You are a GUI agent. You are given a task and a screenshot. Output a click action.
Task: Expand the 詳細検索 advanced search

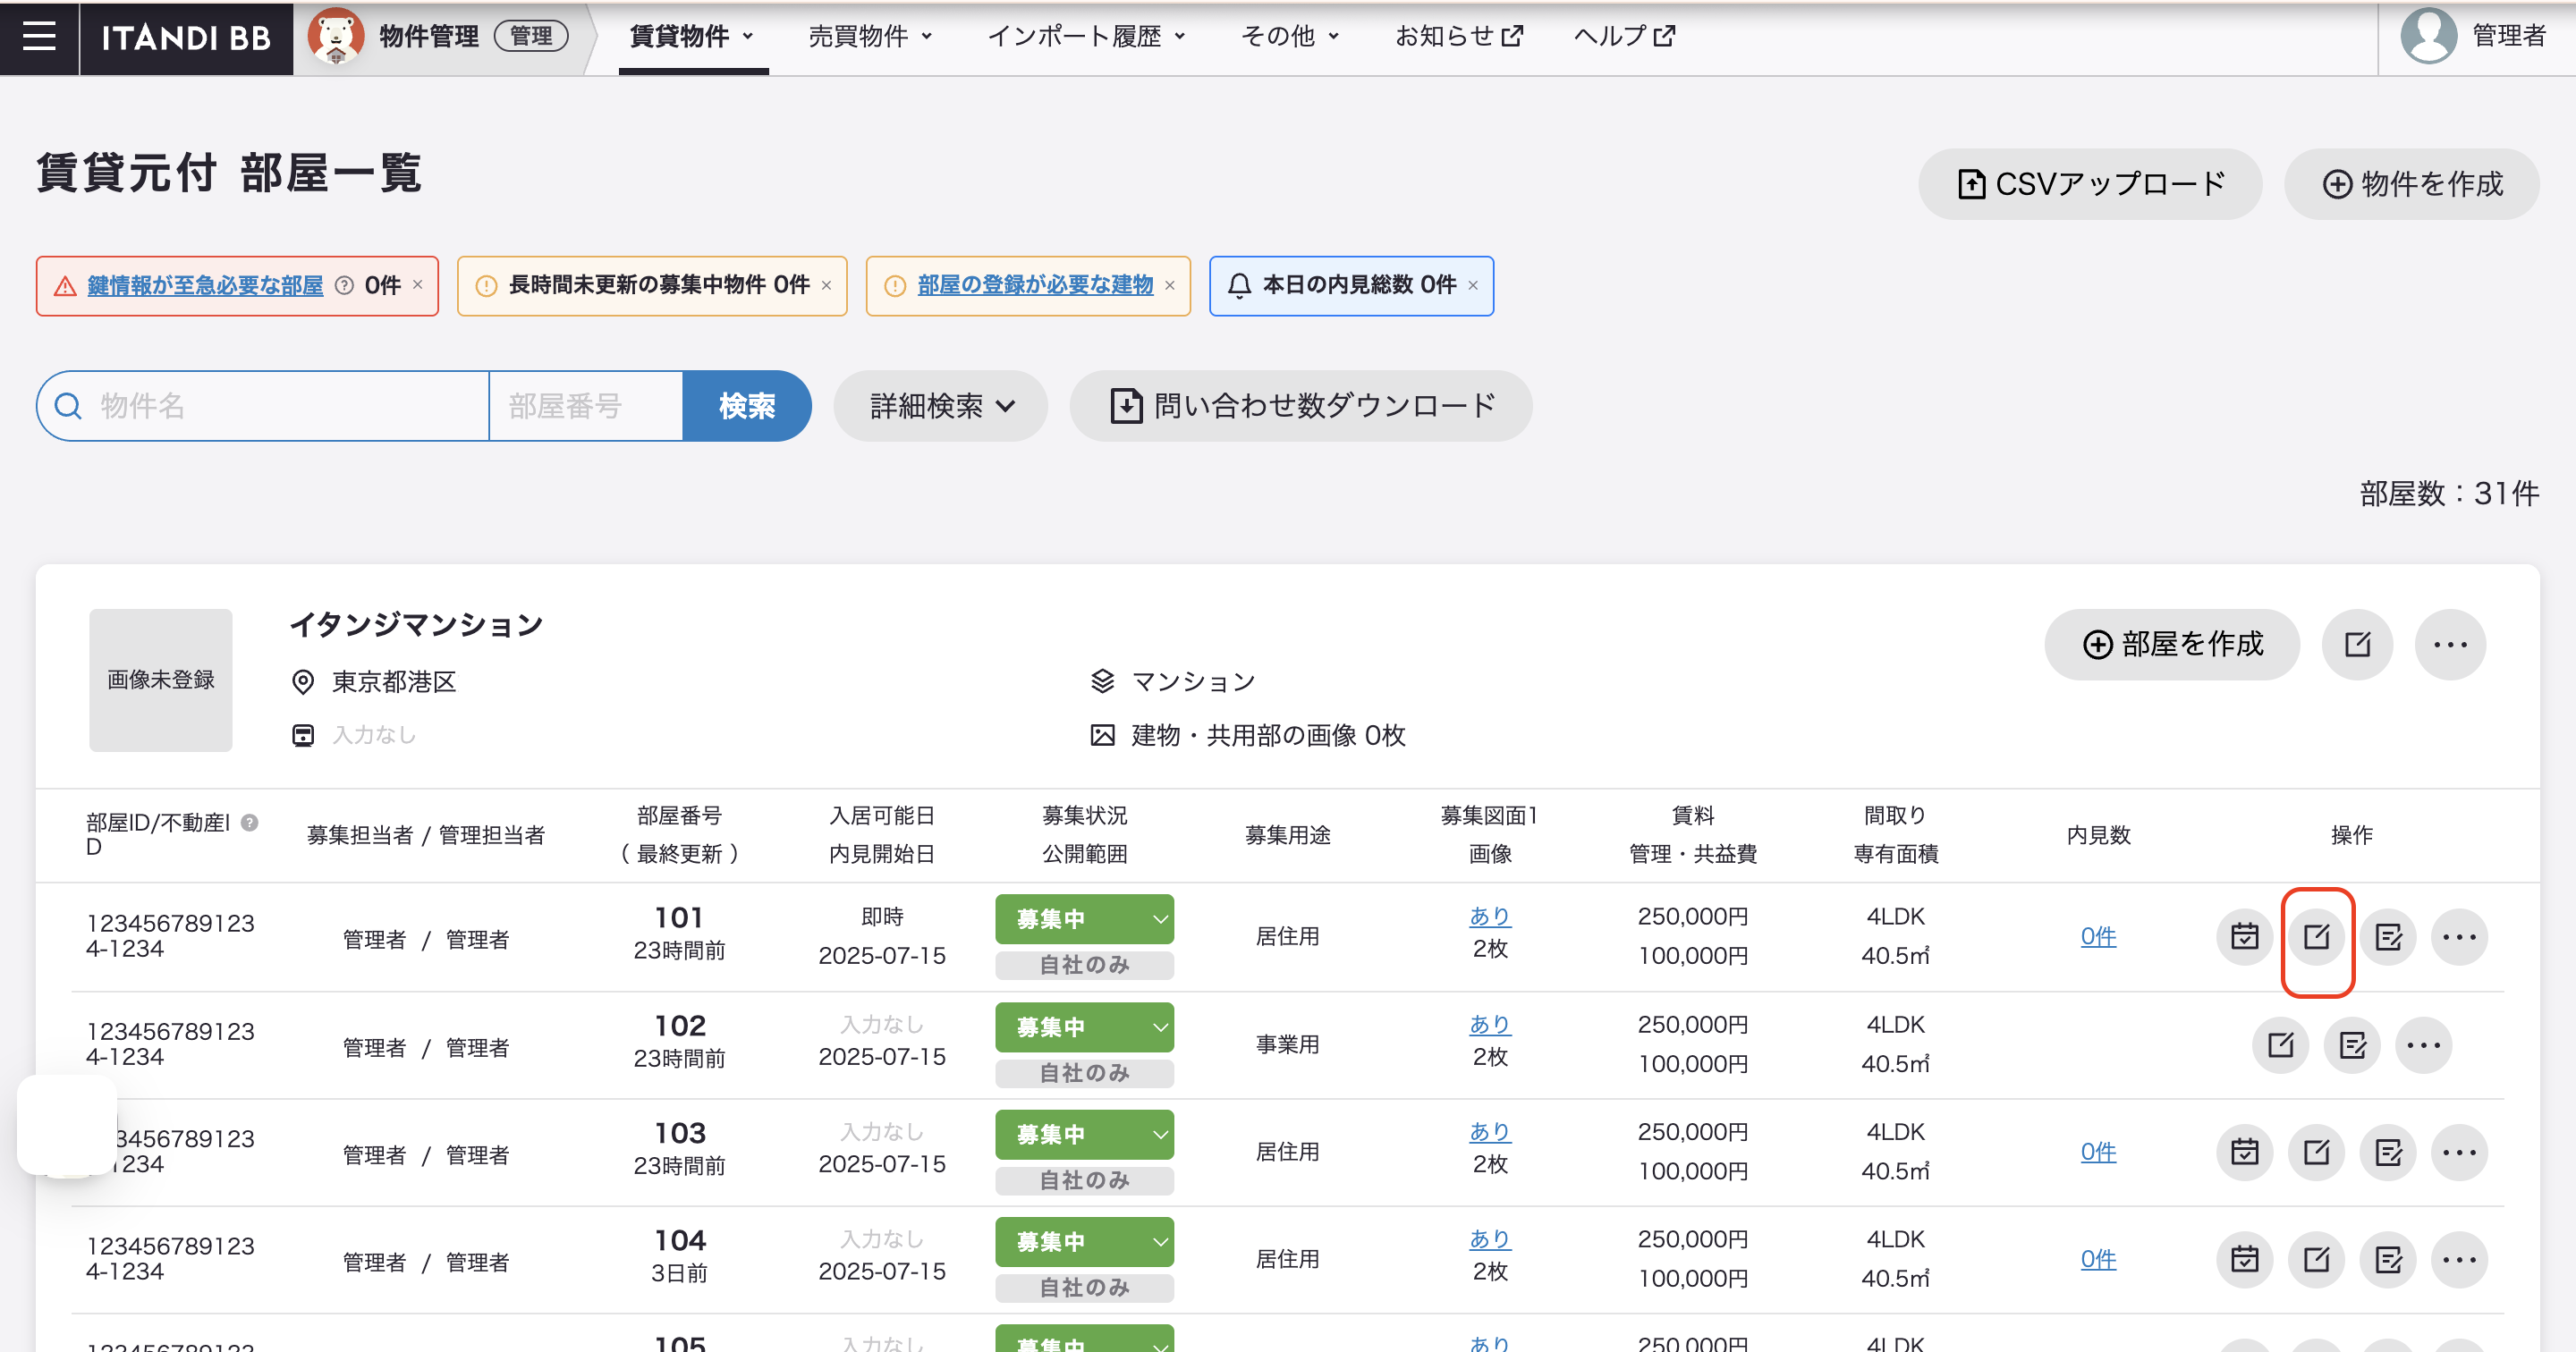pos(940,406)
